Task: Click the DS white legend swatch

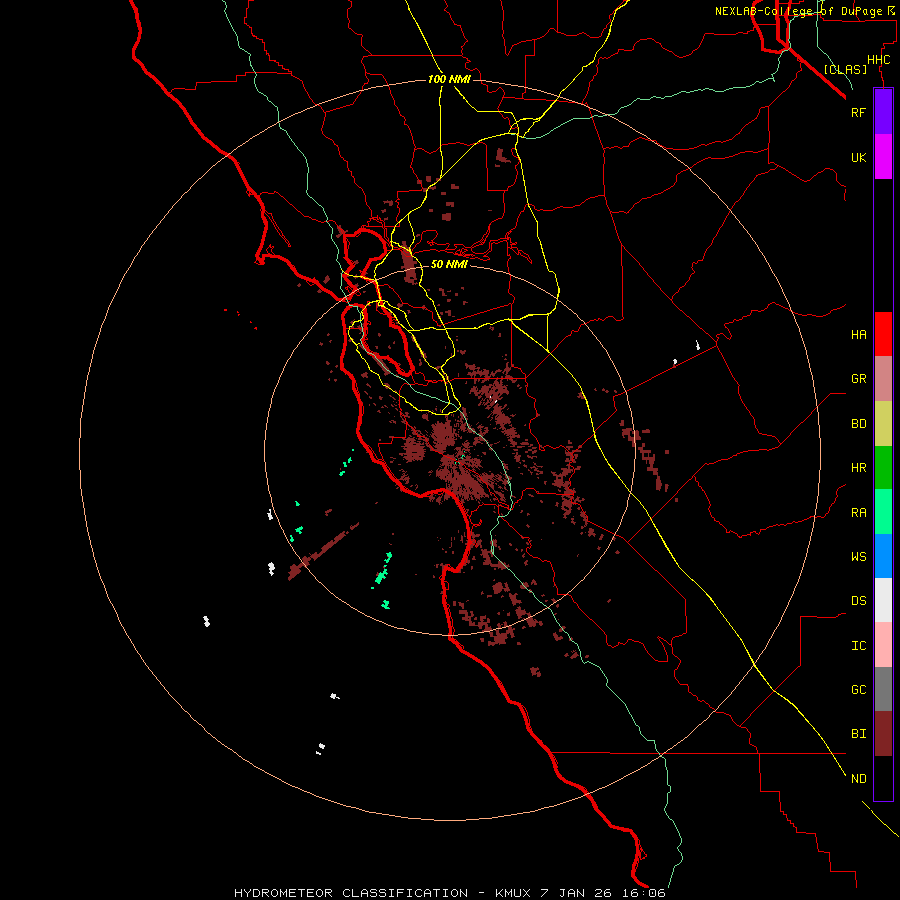Action: pyautogui.click(x=883, y=600)
